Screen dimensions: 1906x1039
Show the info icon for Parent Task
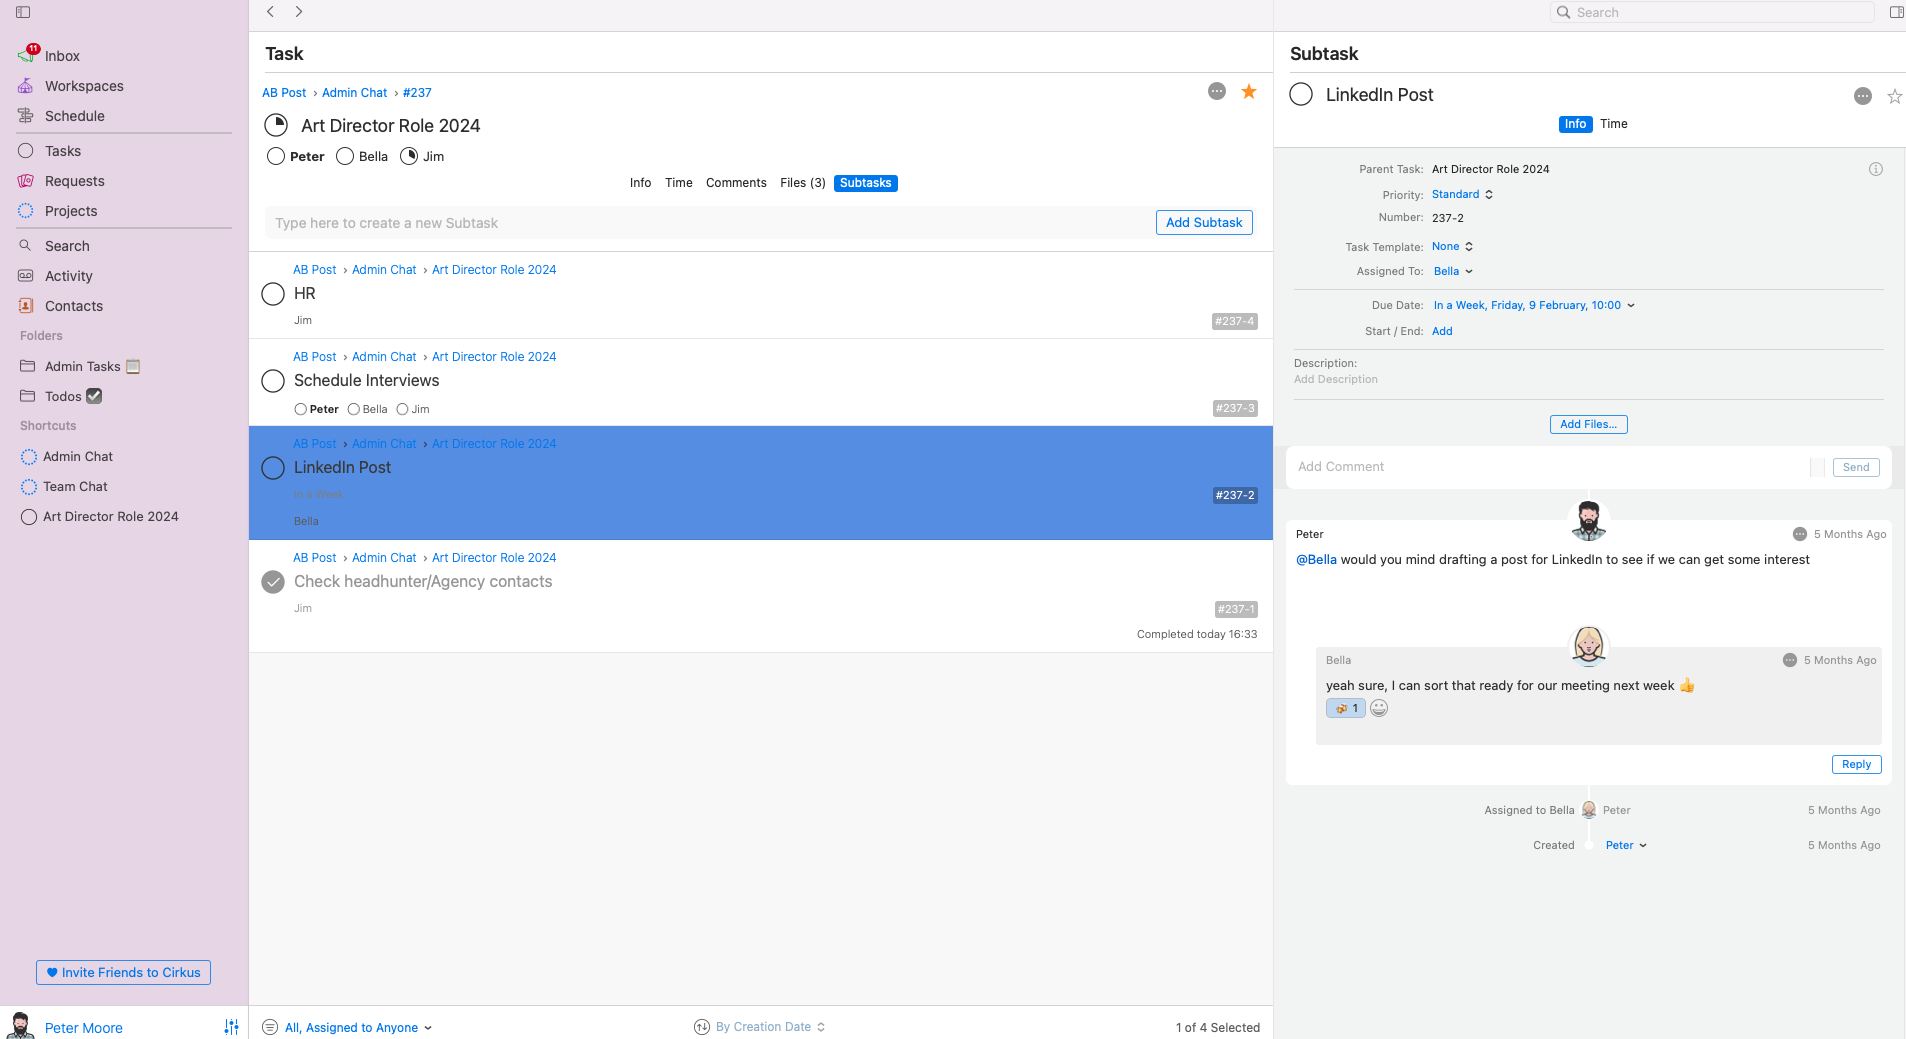(1876, 169)
